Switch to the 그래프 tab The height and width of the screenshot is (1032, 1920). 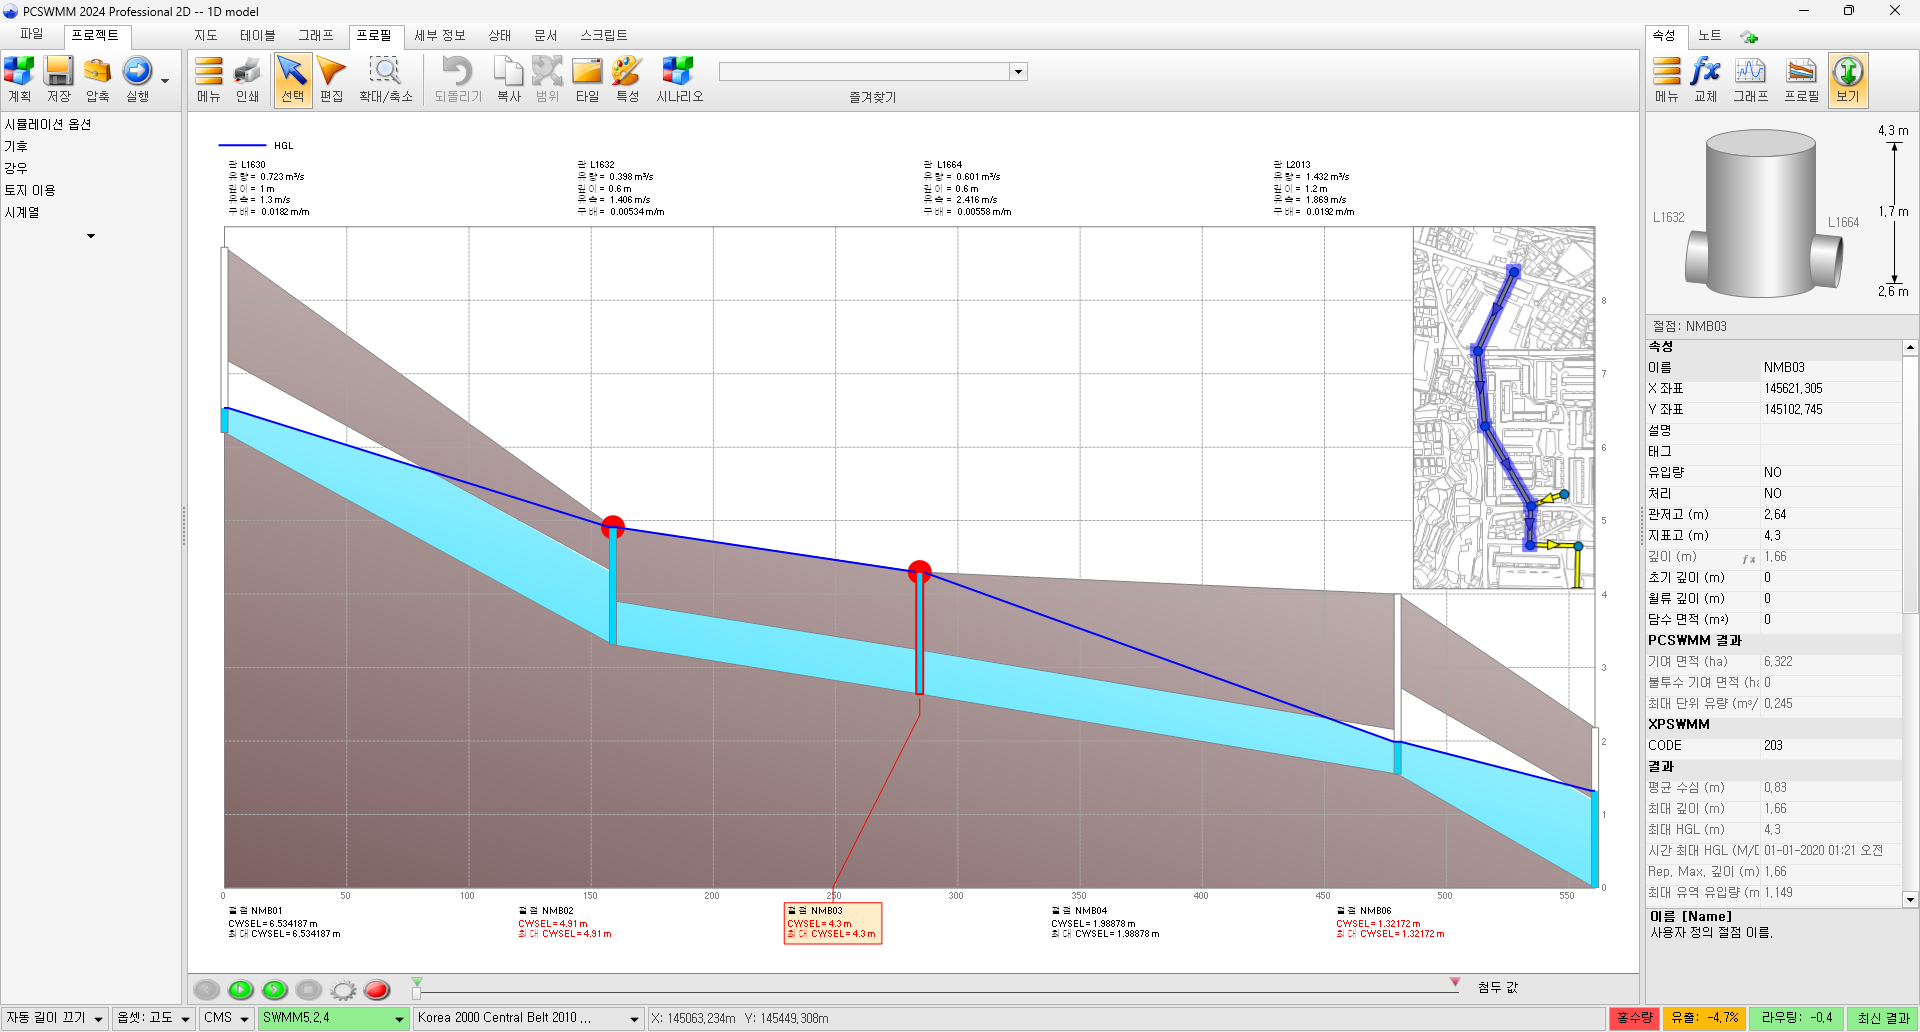(x=316, y=35)
